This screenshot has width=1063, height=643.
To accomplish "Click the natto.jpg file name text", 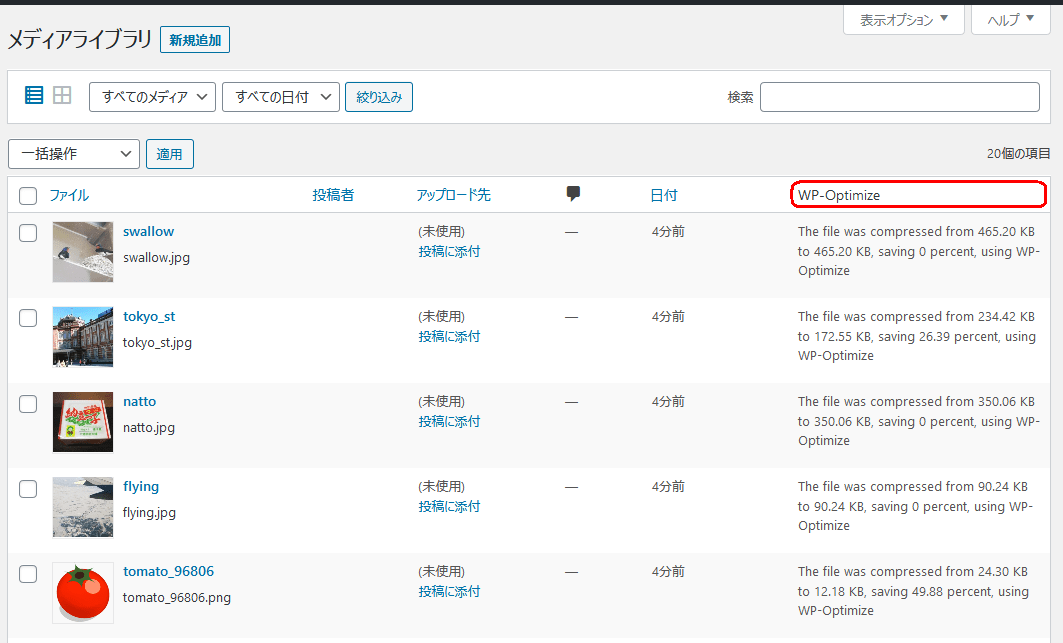I will pos(149,428).
